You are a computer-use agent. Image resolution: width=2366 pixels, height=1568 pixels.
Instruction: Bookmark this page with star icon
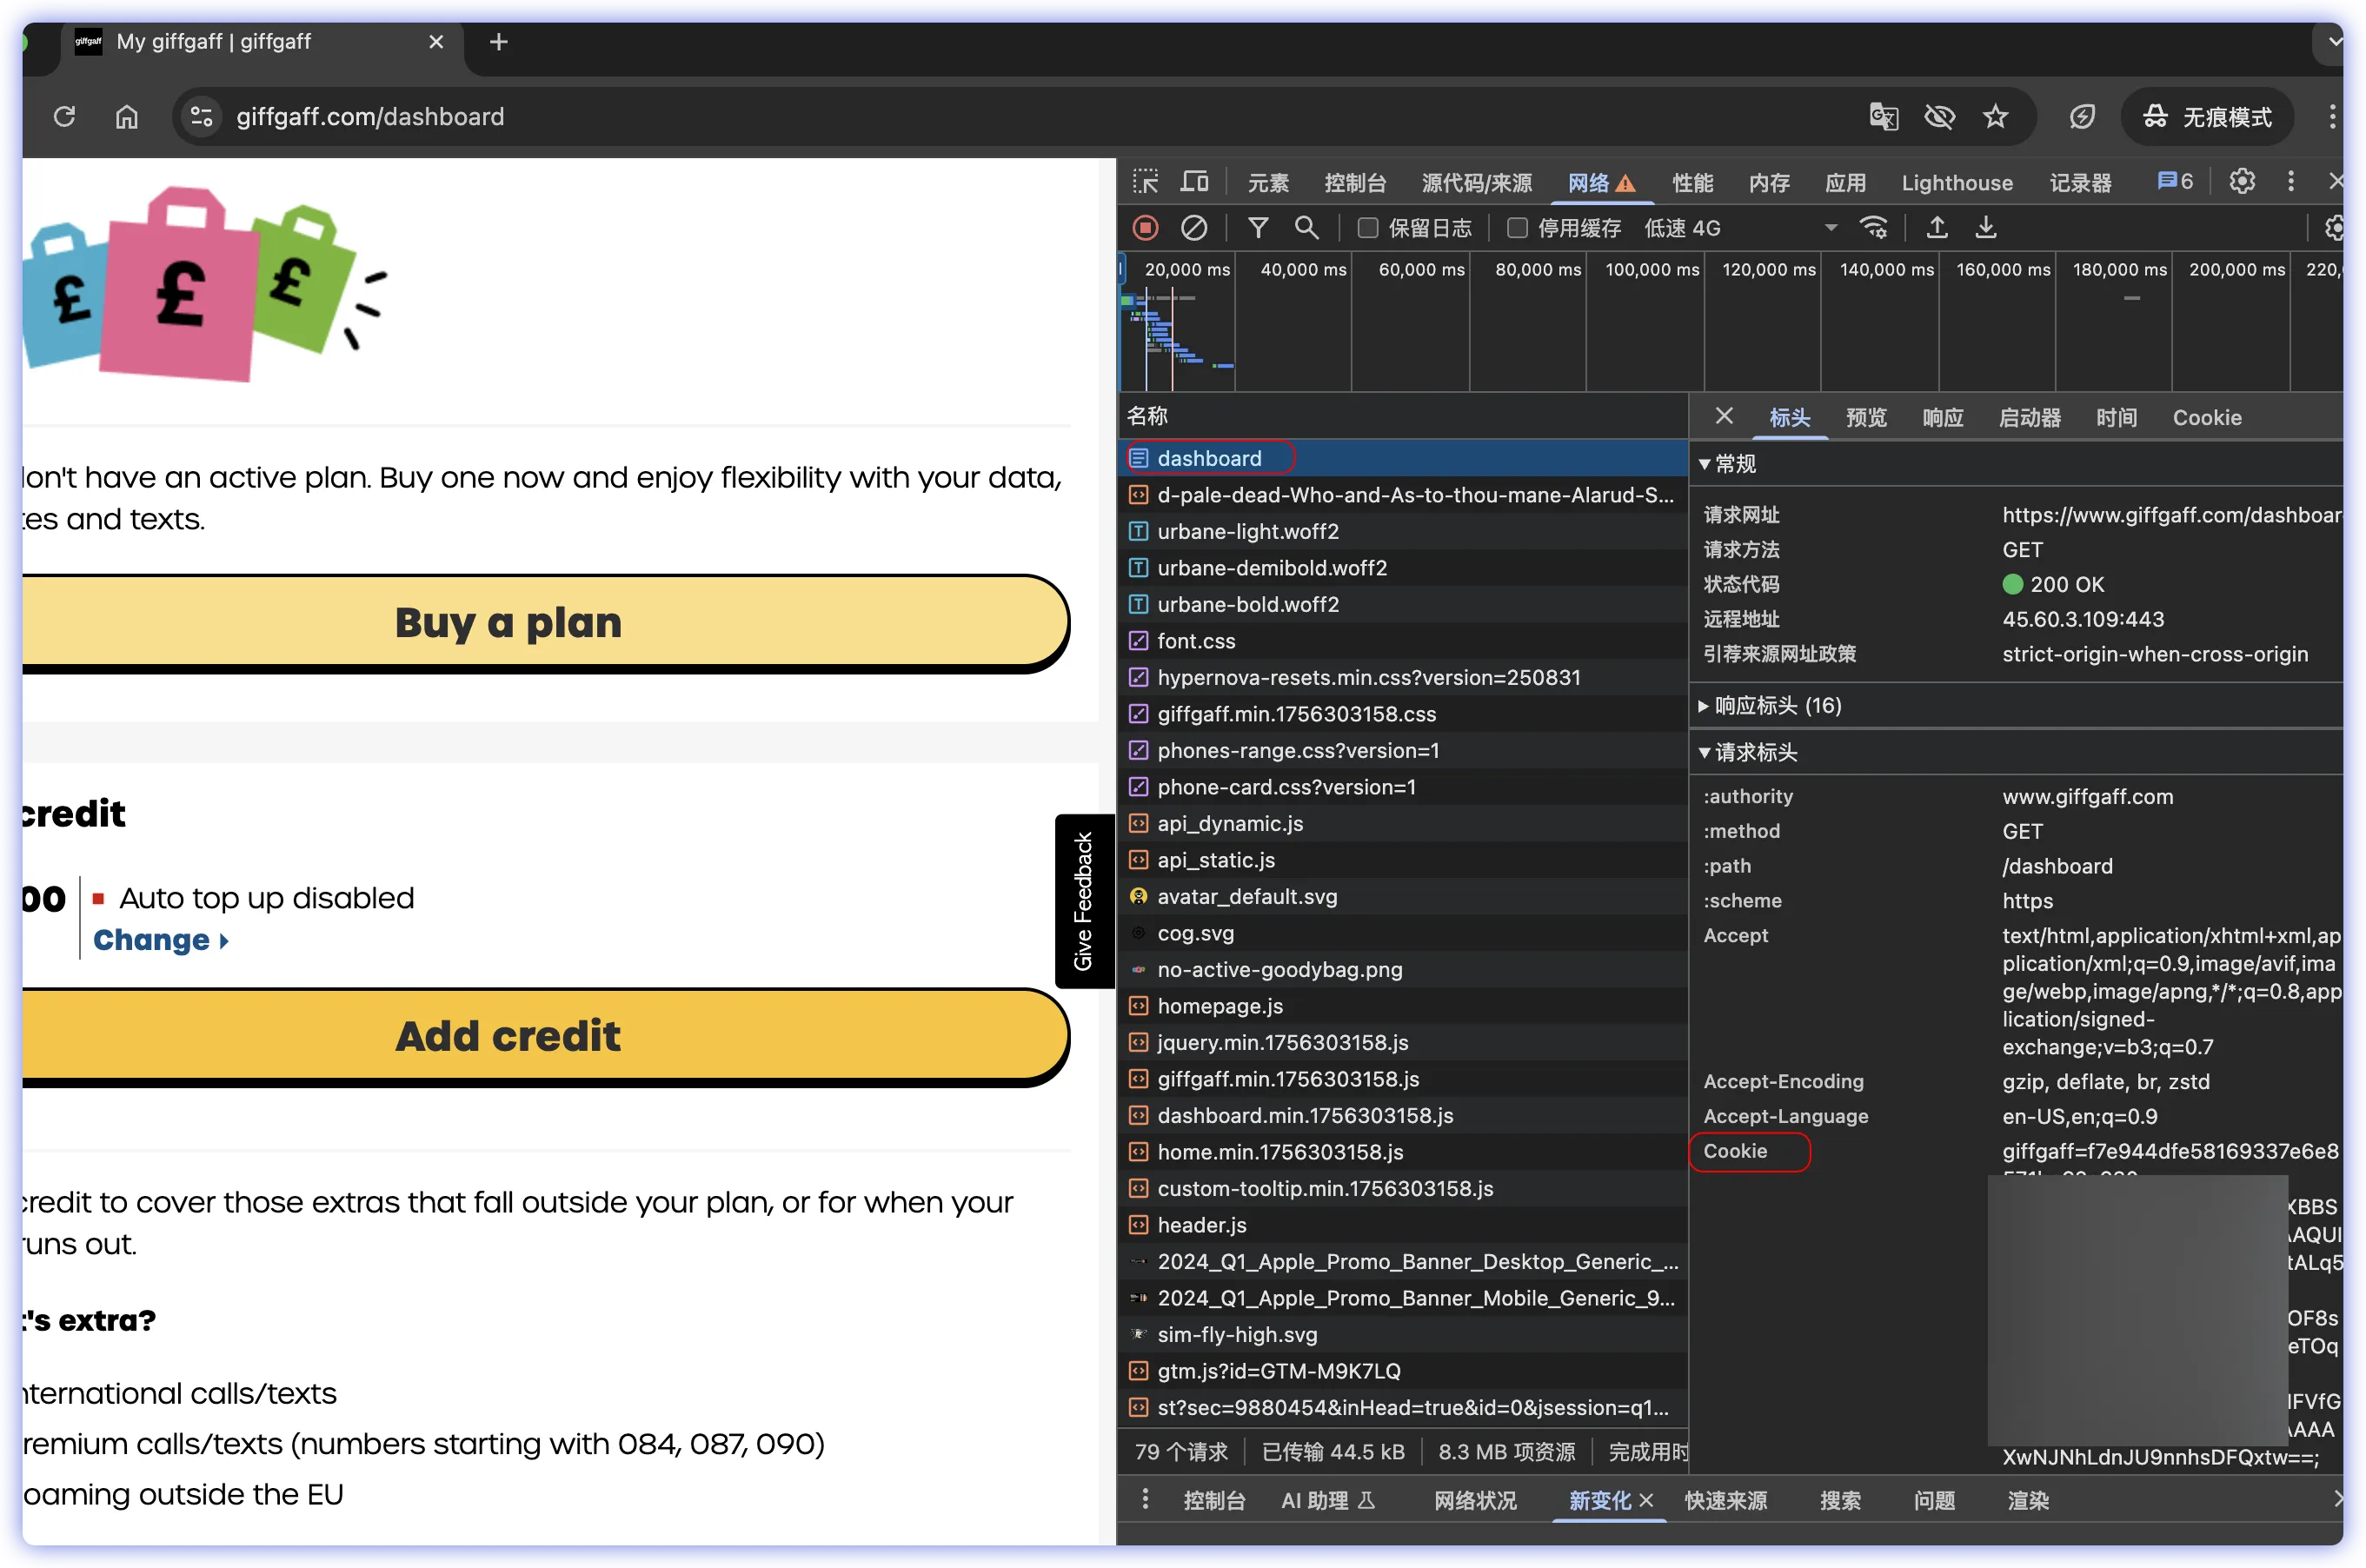[1994, 117]
